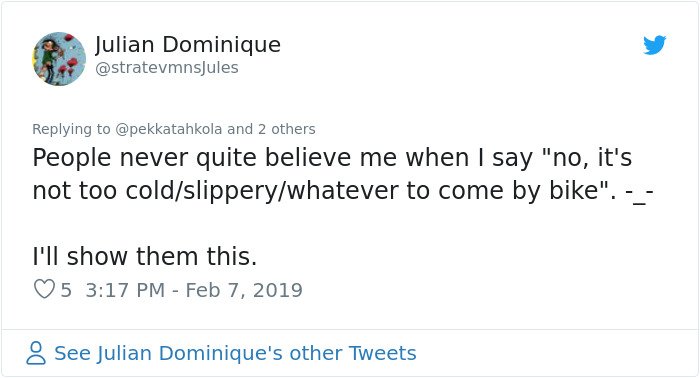700x378 pixels.
Task: Open the @pekkatahkola mention
Action: click(x=168, y=129)
